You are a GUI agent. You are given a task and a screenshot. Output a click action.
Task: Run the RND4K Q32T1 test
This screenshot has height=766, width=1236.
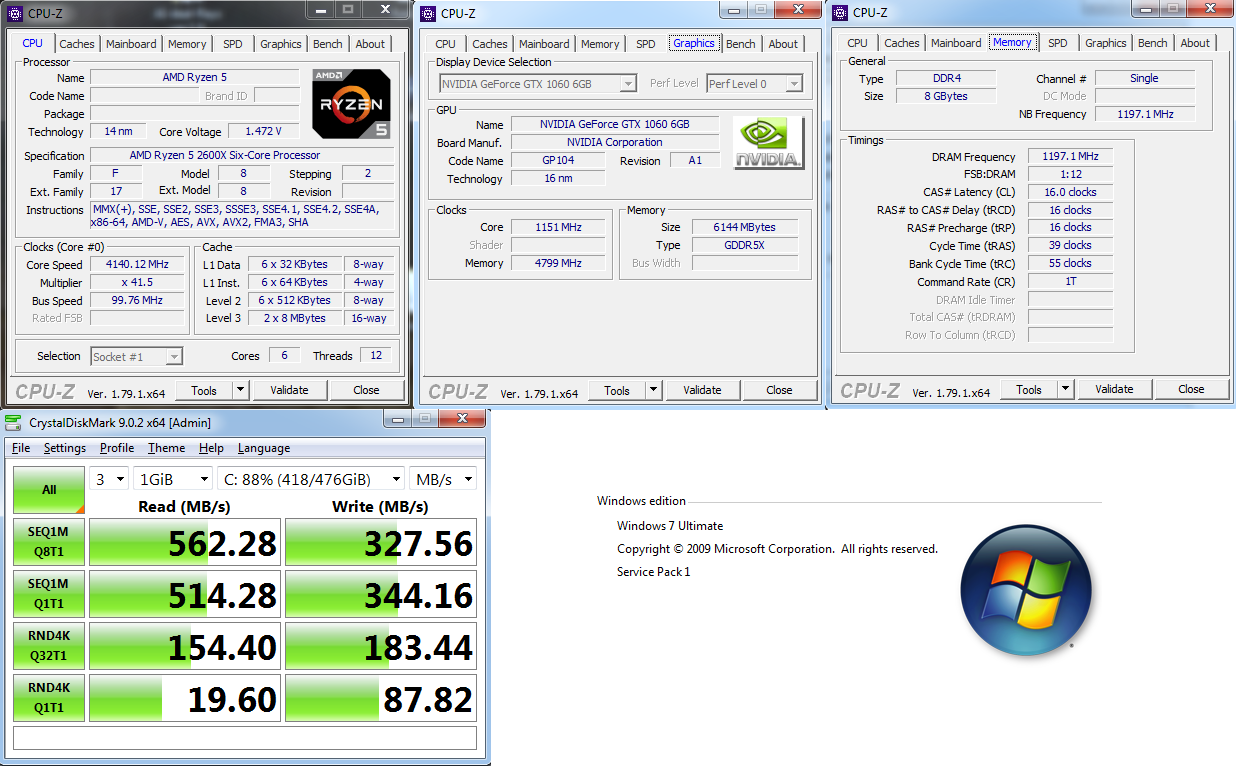(x=49, y=646)
